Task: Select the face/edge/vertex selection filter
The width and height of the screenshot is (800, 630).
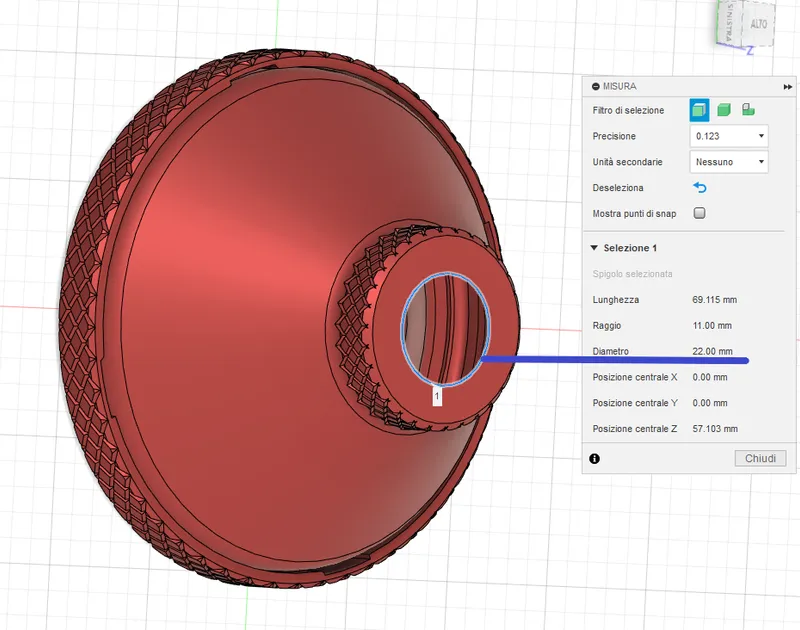Action: click(x=699, y=110)
